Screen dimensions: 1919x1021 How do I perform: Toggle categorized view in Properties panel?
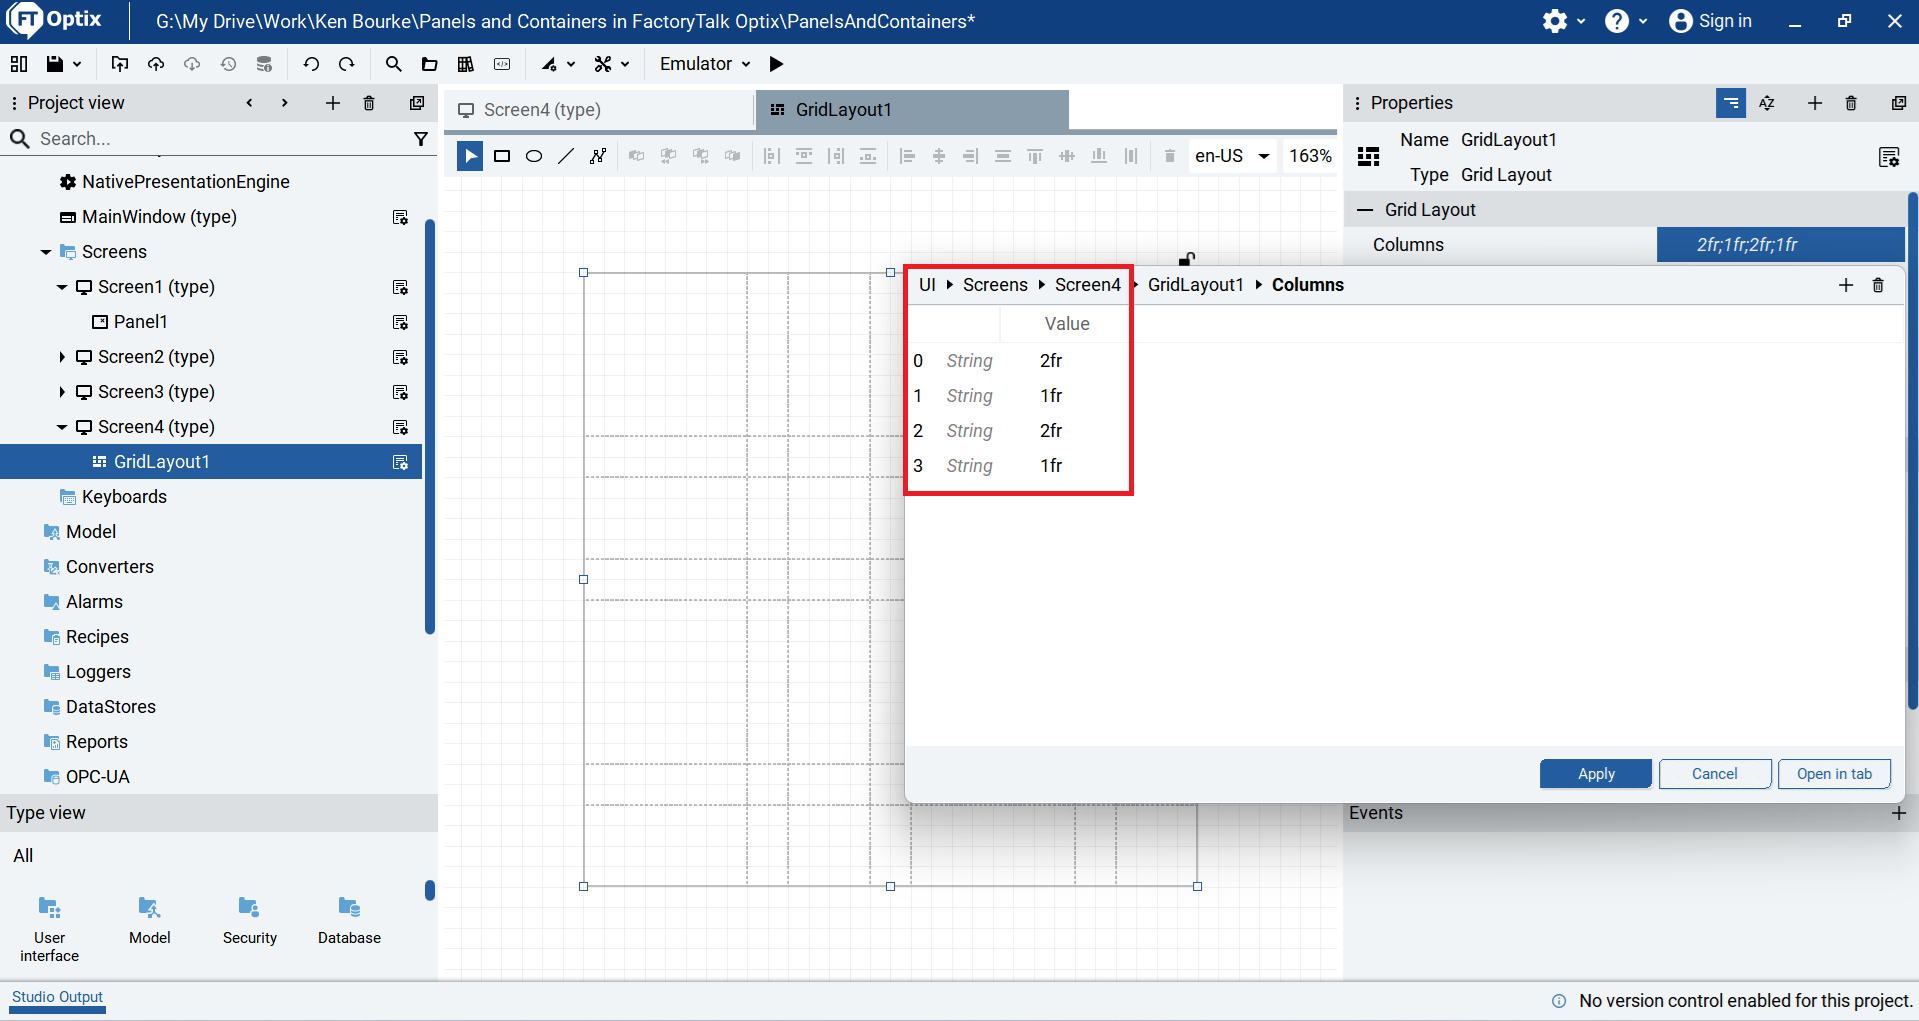tap(1731, 103)
